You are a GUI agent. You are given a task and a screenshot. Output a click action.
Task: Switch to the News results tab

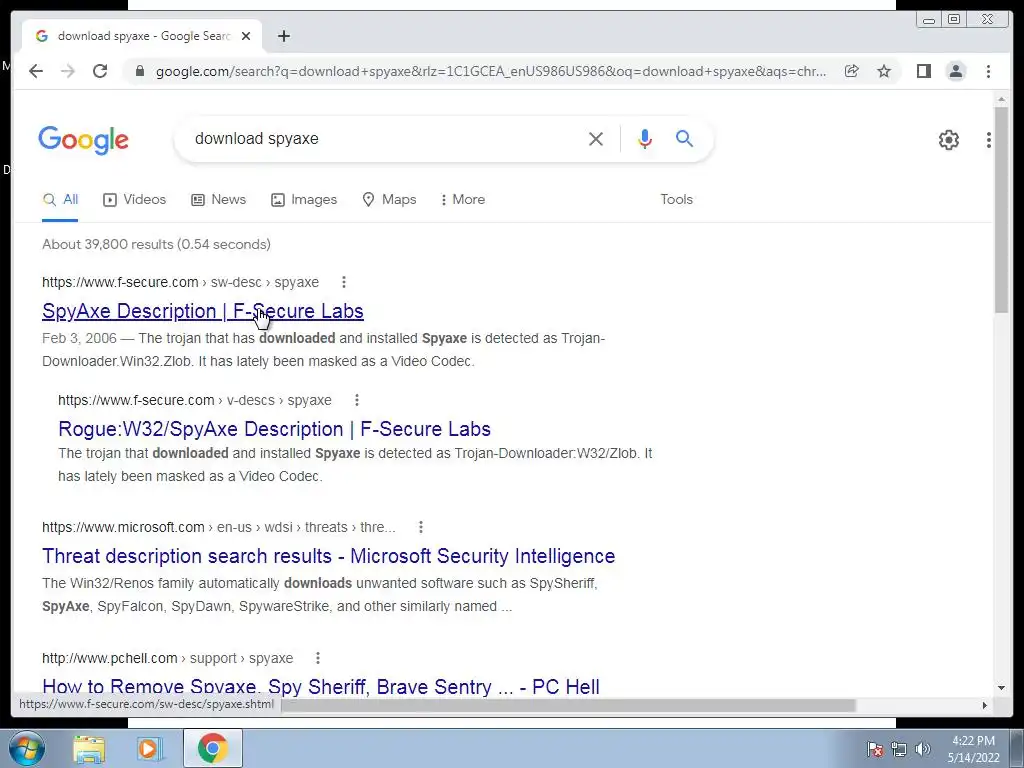coord(218,200)
